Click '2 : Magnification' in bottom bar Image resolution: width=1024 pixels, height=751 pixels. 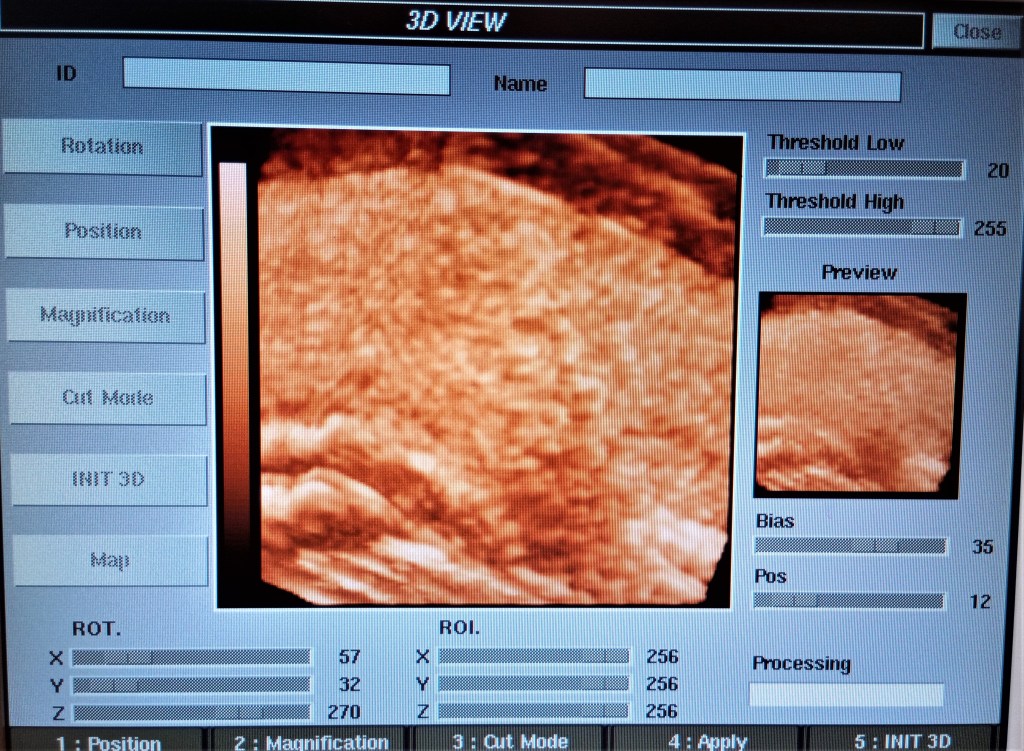[311, 741]
